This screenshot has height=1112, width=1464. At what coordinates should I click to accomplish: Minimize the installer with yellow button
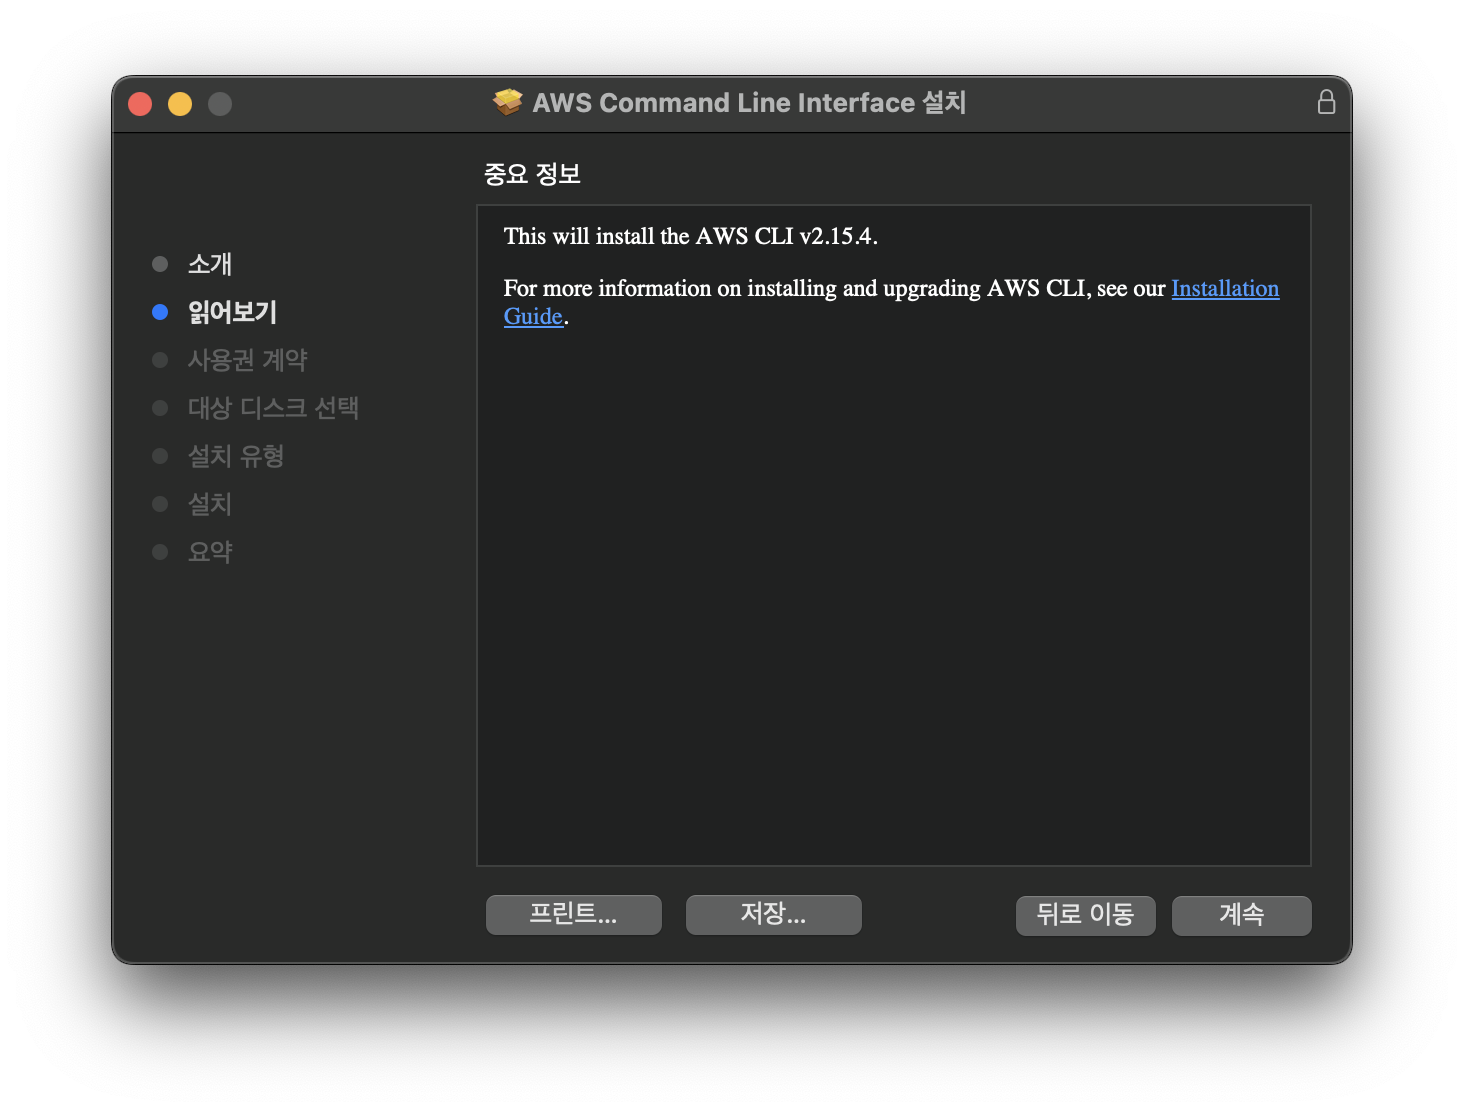180,104
